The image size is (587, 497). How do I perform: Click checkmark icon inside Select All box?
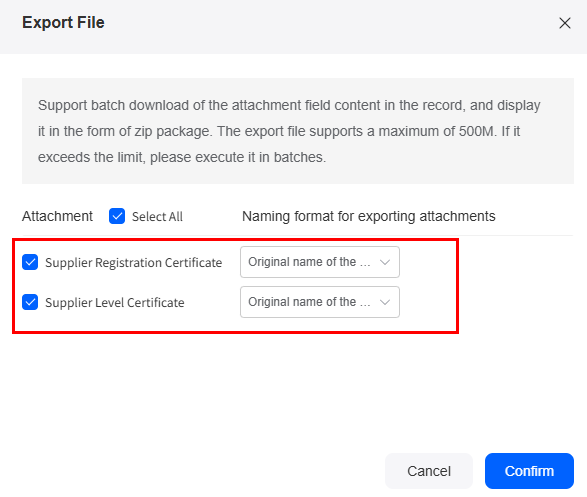117,216
